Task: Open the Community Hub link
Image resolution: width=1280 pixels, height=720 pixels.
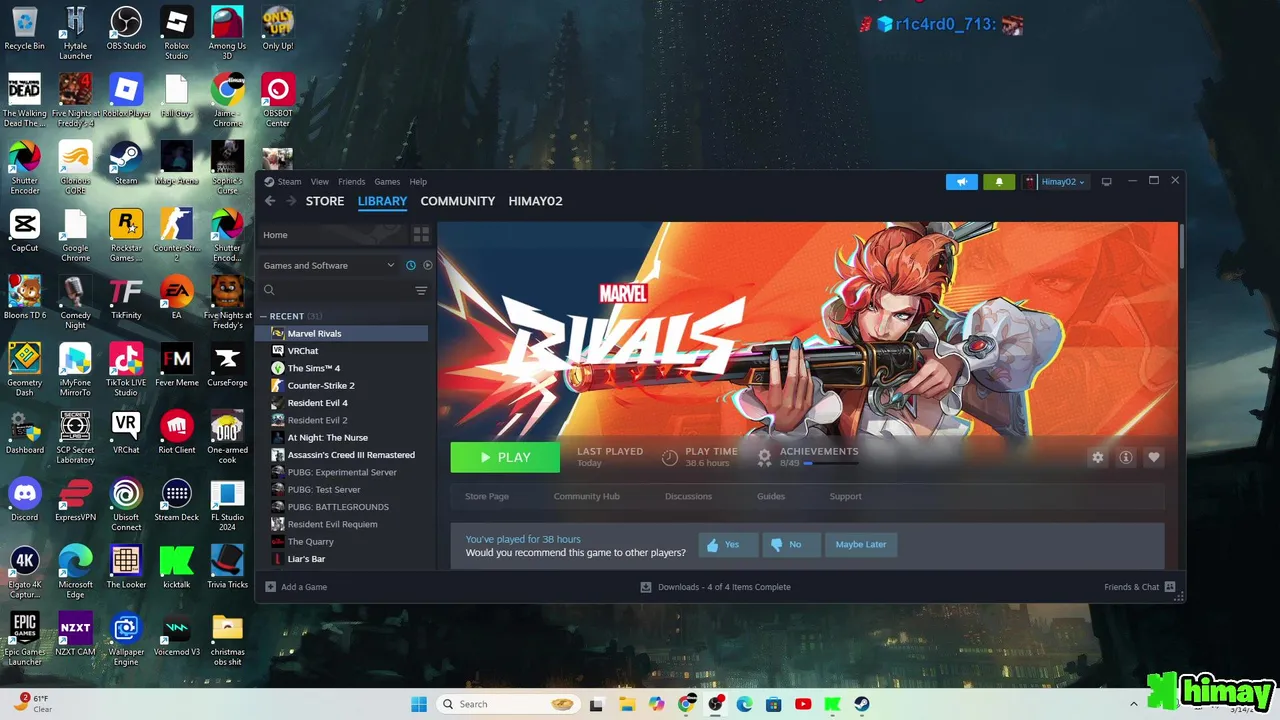Action: coord(587,496)
